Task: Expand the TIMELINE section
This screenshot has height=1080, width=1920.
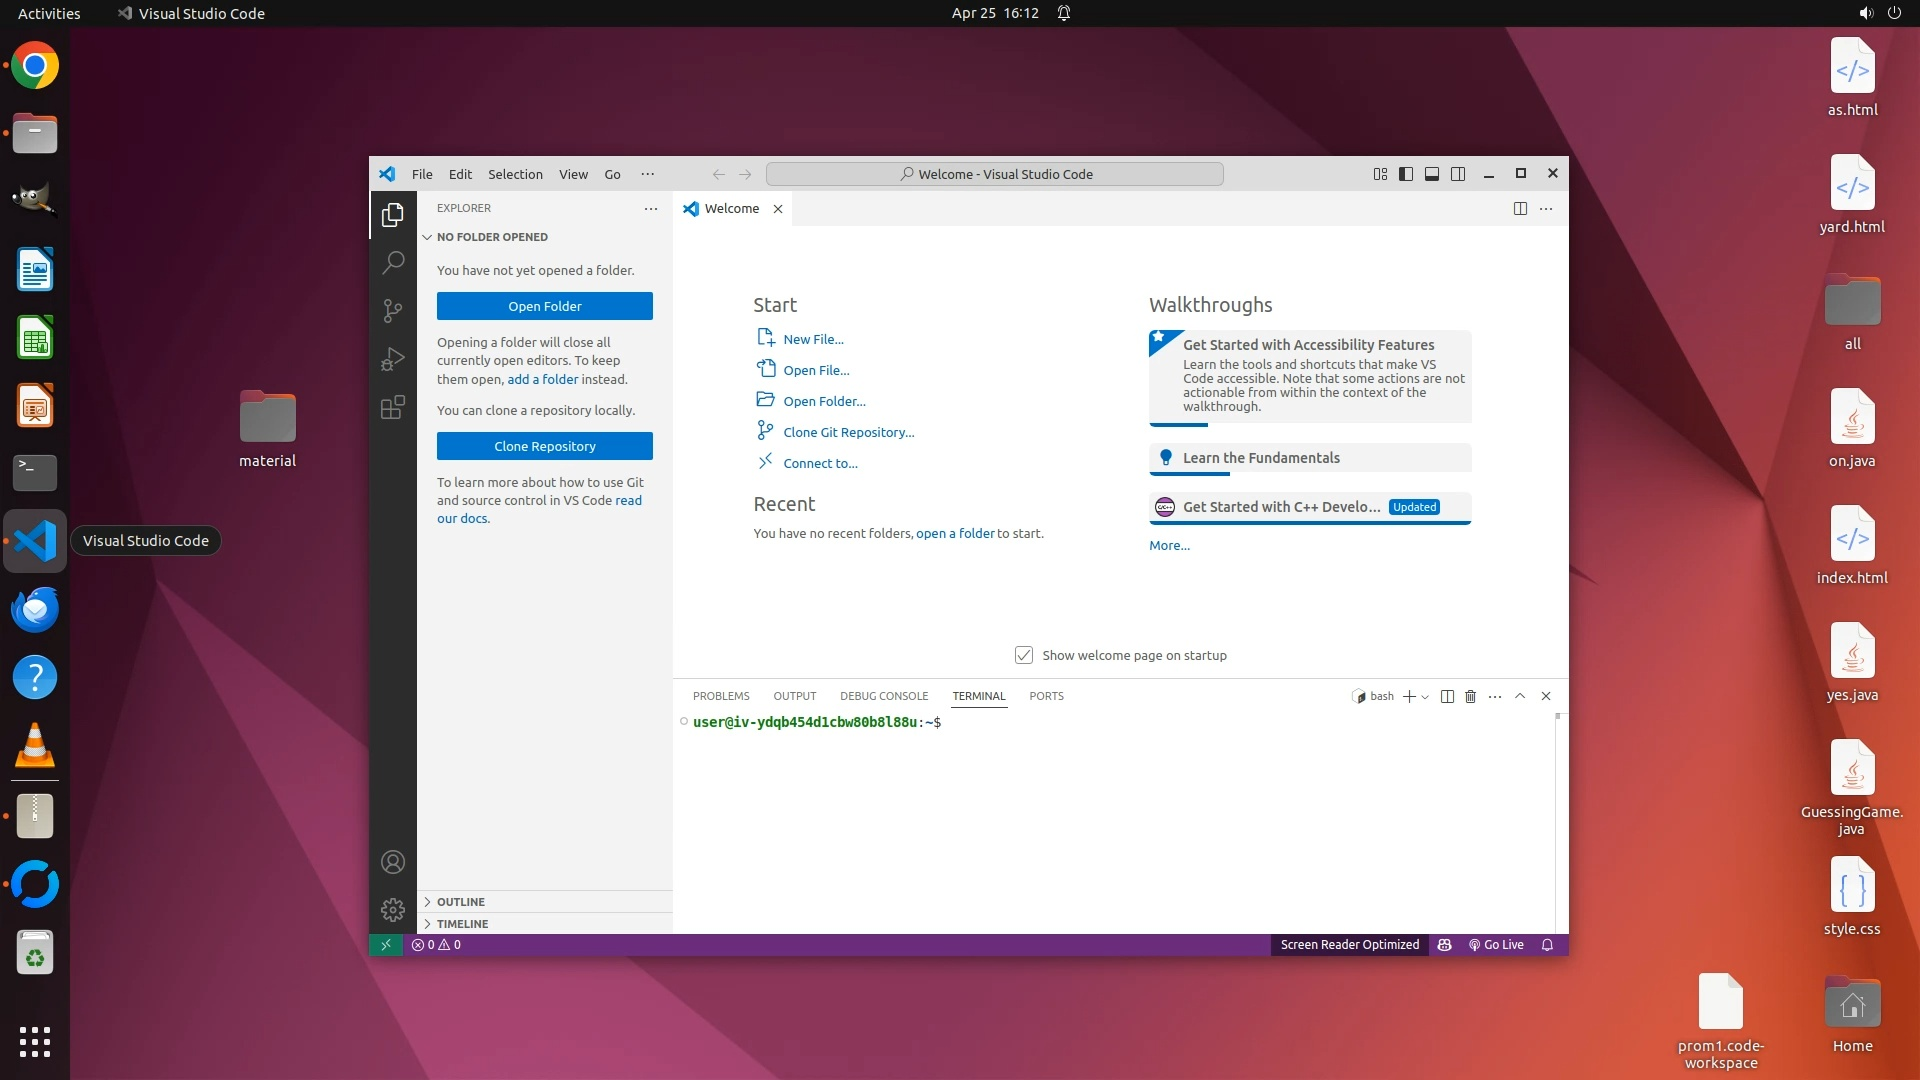Action: (462, 924)
